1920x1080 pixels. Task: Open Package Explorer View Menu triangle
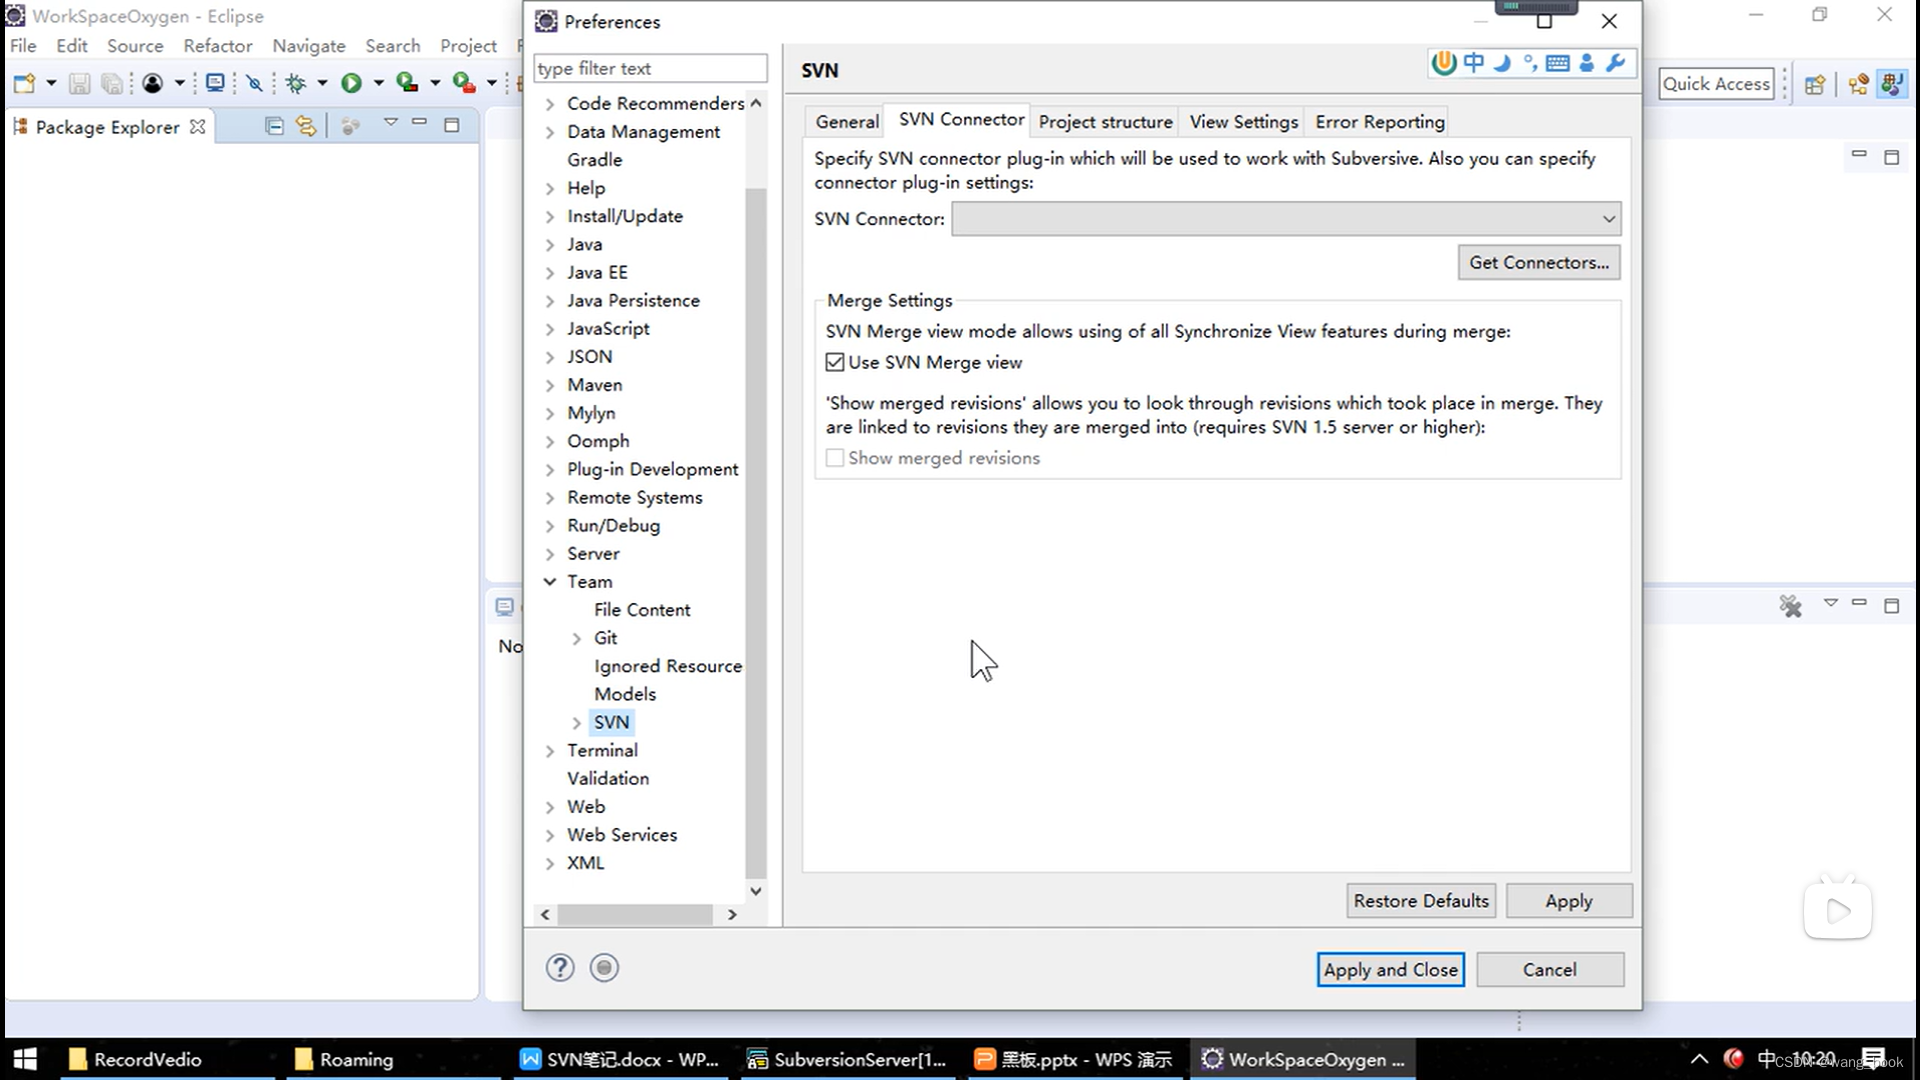(391, 123)
